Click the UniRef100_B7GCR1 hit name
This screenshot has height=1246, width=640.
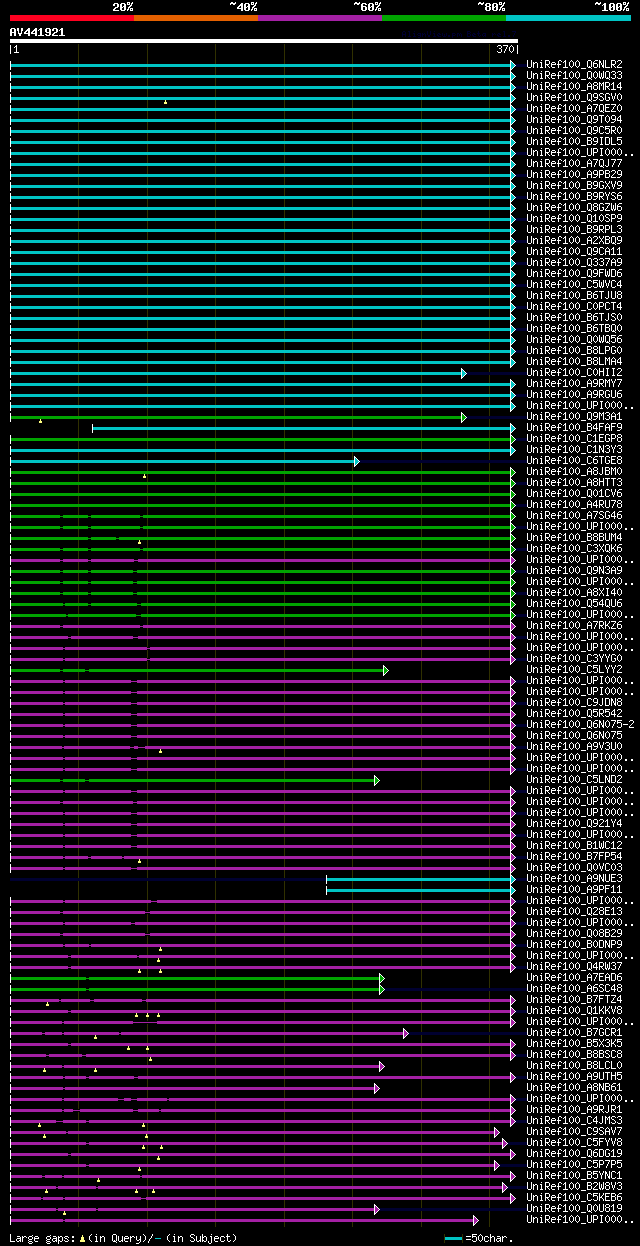tap(574, 1033)
